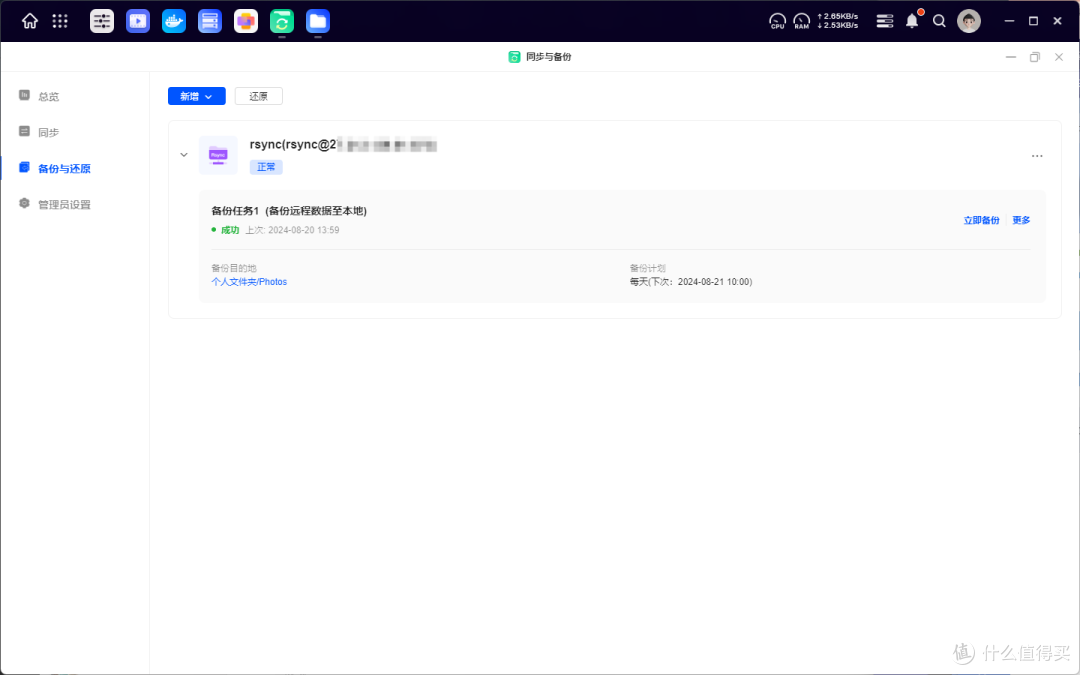
Task: Close the 同步与备份 inner window
Action: tap(1059, 57)
